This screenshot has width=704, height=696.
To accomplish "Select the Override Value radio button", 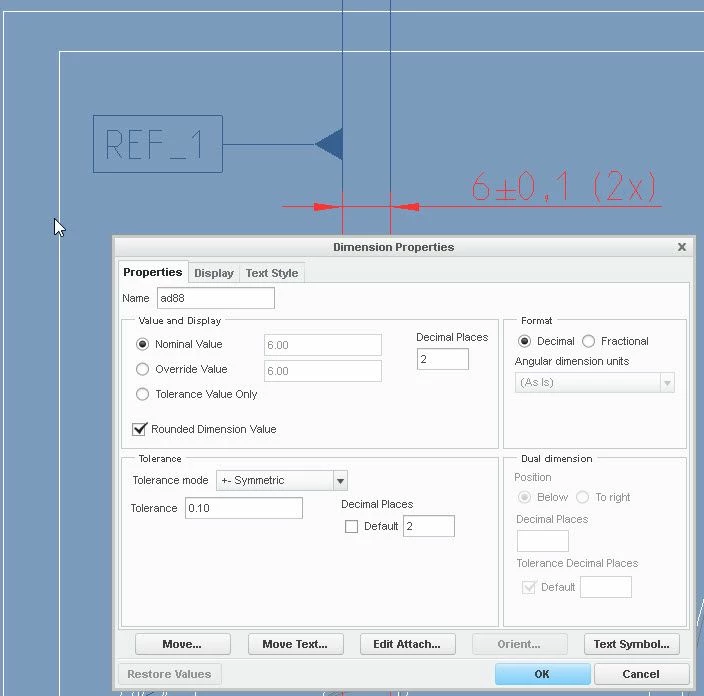I will tap(142, 369).
